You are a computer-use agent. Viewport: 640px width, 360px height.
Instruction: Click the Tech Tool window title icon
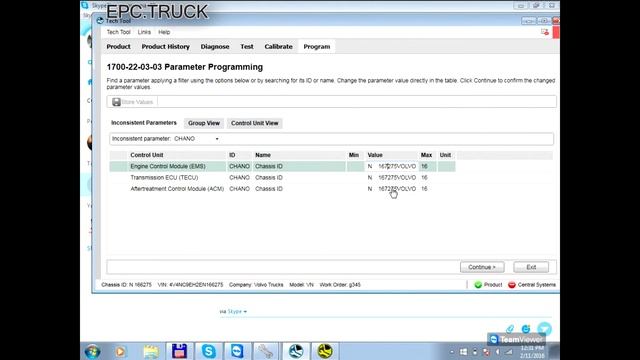coord(100,20)
